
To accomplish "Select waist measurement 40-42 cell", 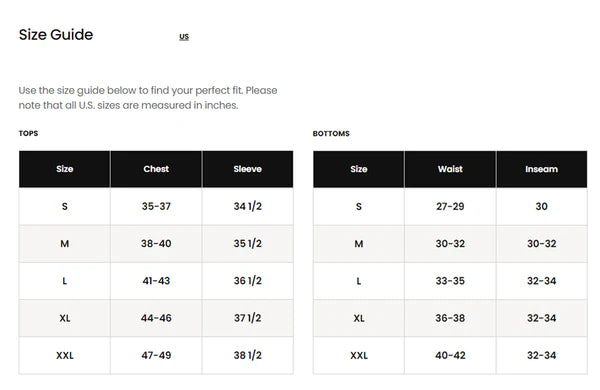I will point(450,355).
